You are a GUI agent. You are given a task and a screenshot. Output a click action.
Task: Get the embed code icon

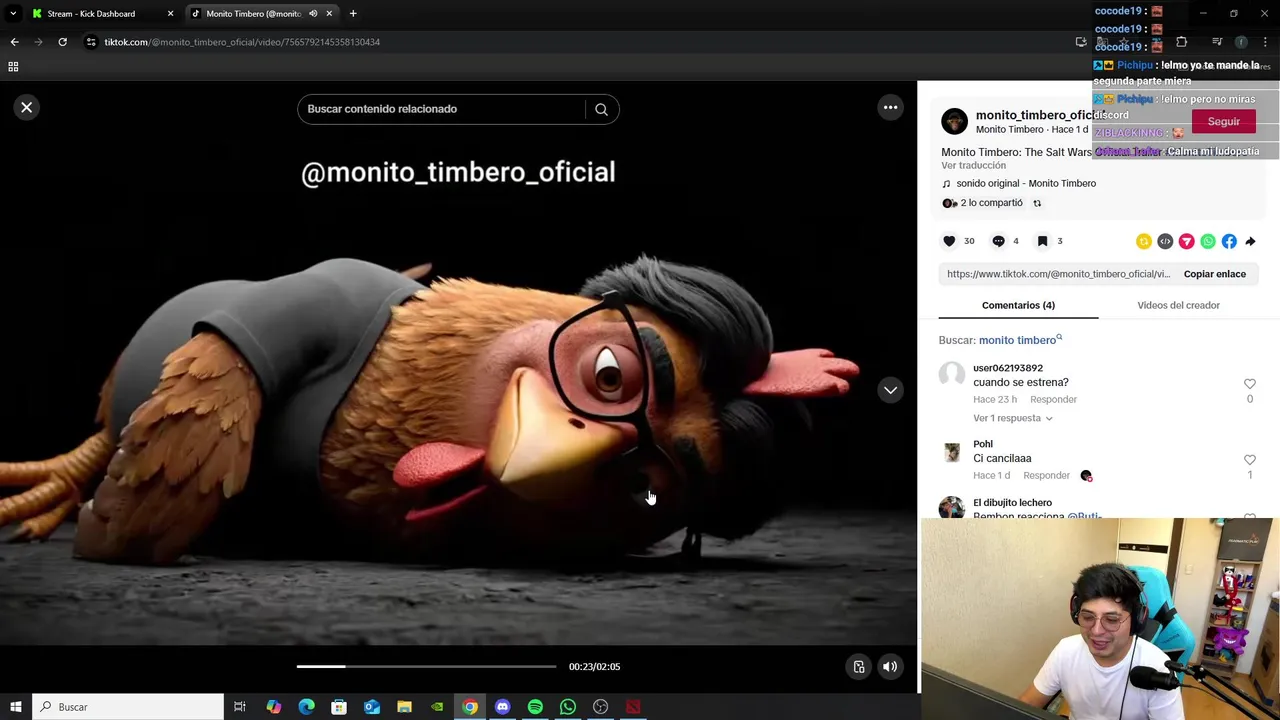[1165, 241]
